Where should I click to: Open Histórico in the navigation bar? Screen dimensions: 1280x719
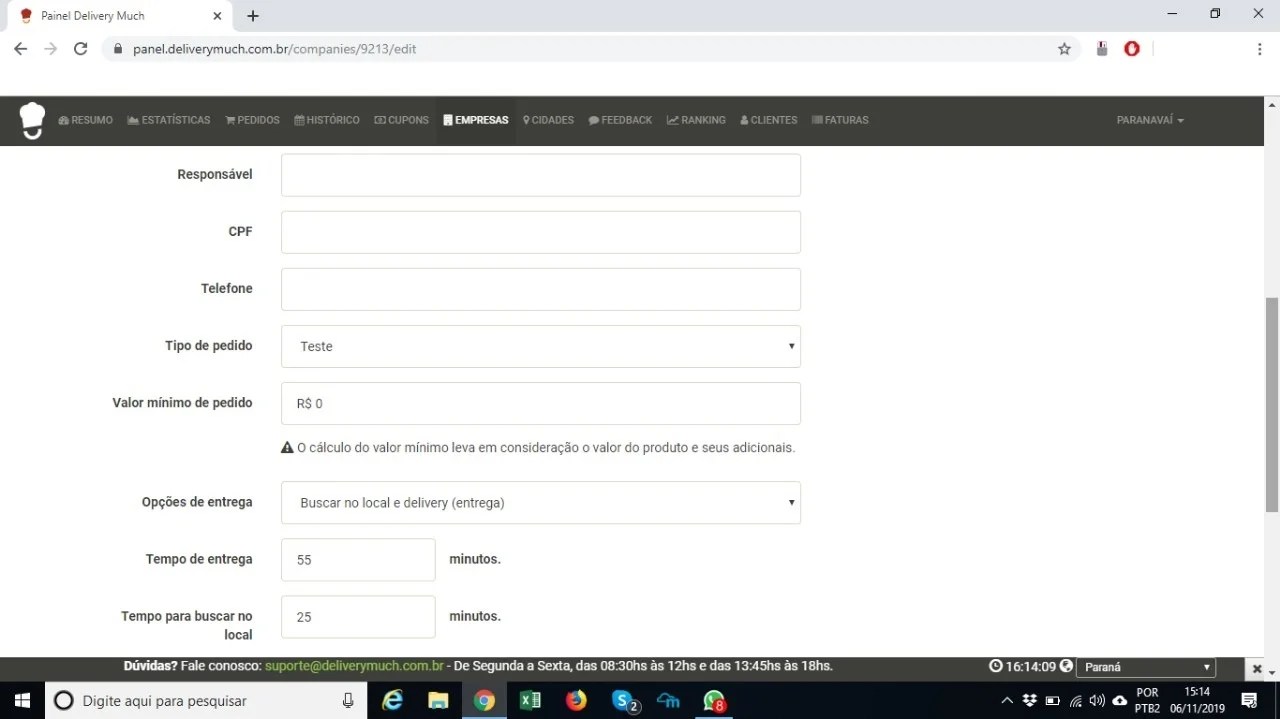(x=327, y=120)
